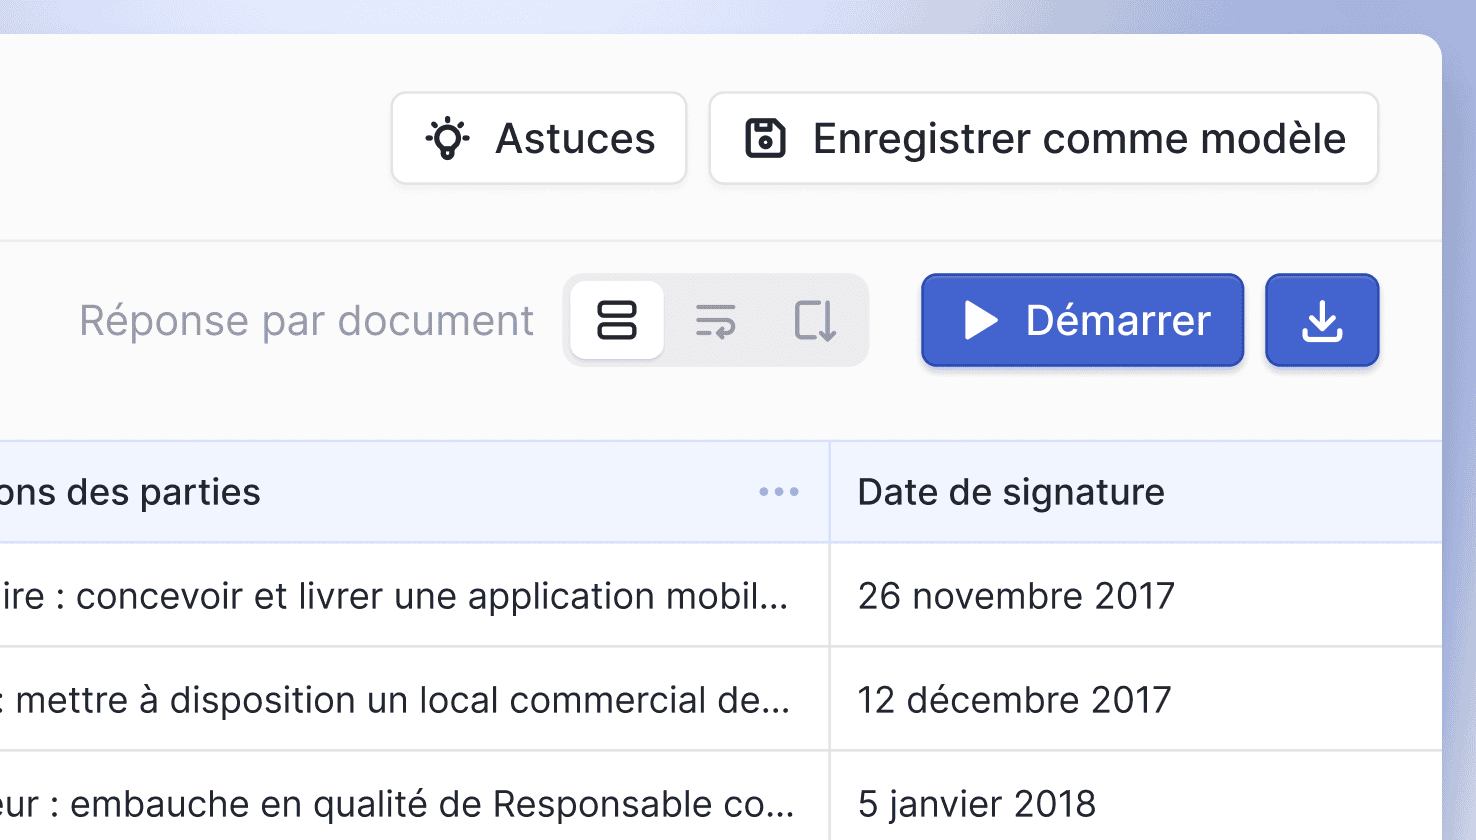1476x840 pixels.
Task: Click Enregistrer comme modèle button
Action: [1043, 139]
